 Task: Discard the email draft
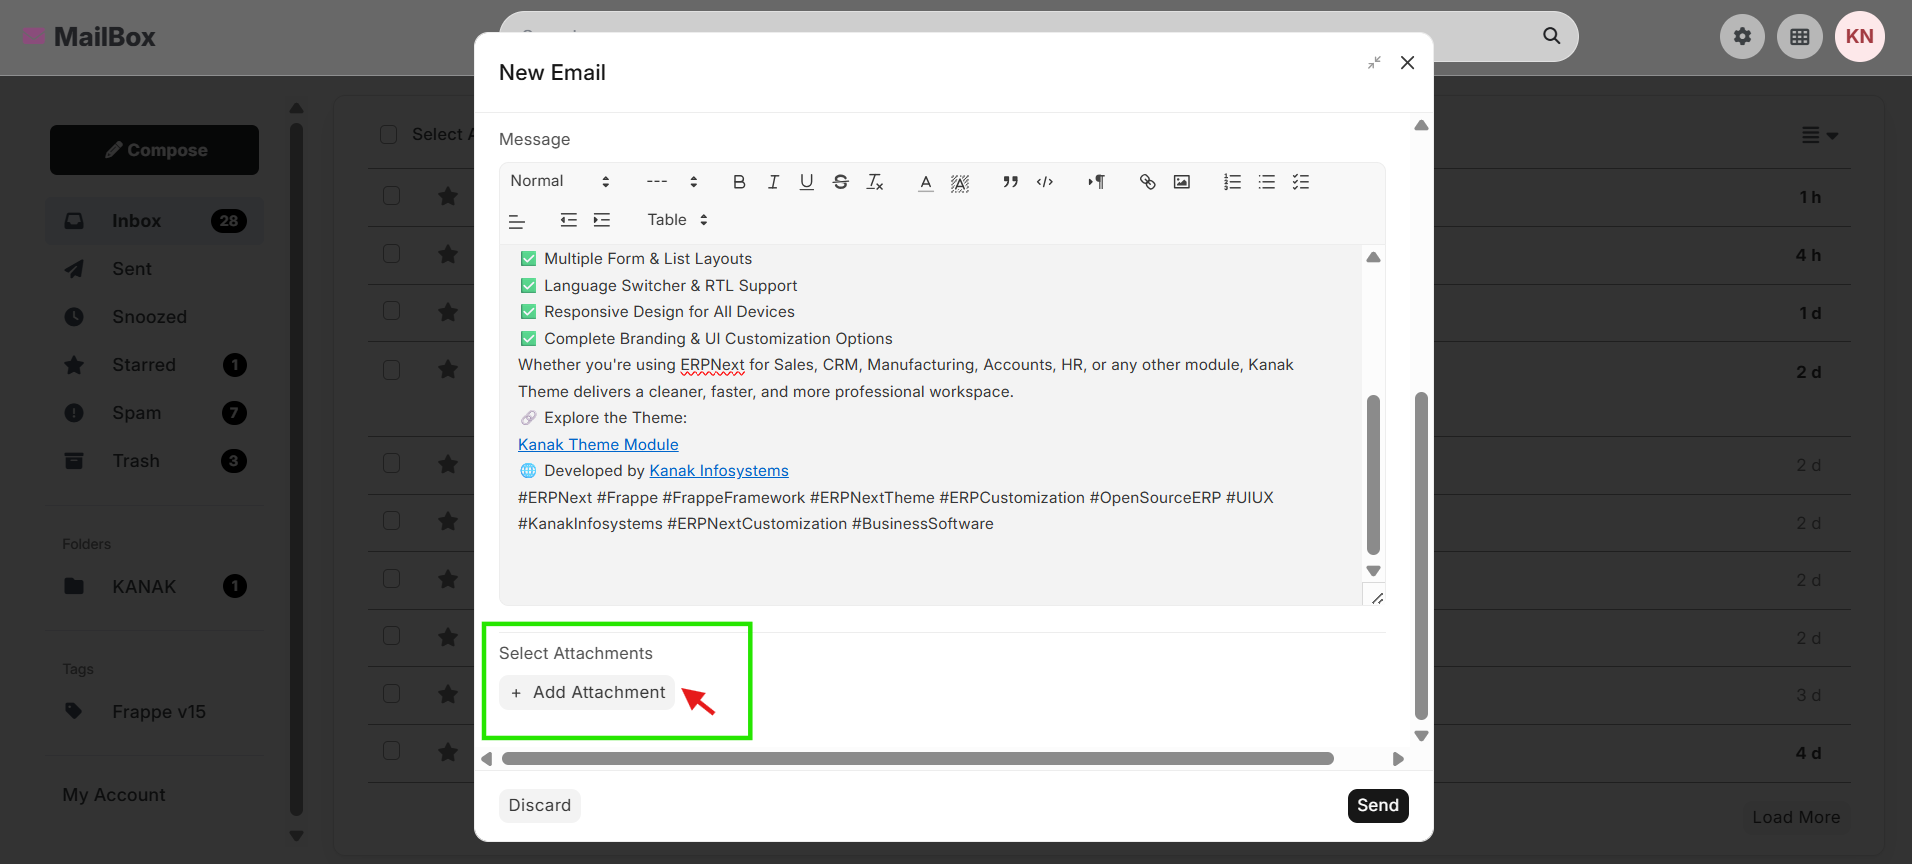click(540, 805)
